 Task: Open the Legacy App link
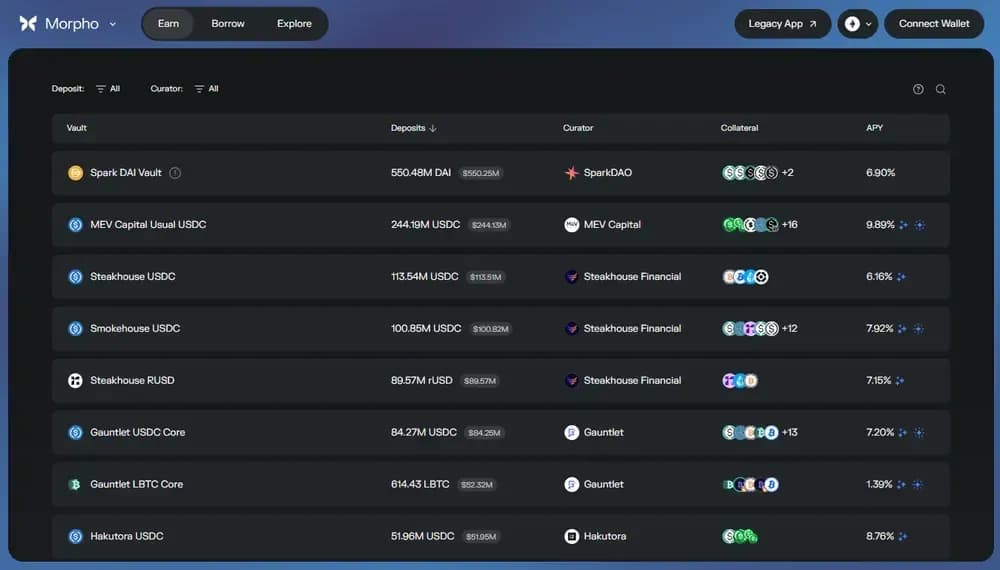coord(783,24)
